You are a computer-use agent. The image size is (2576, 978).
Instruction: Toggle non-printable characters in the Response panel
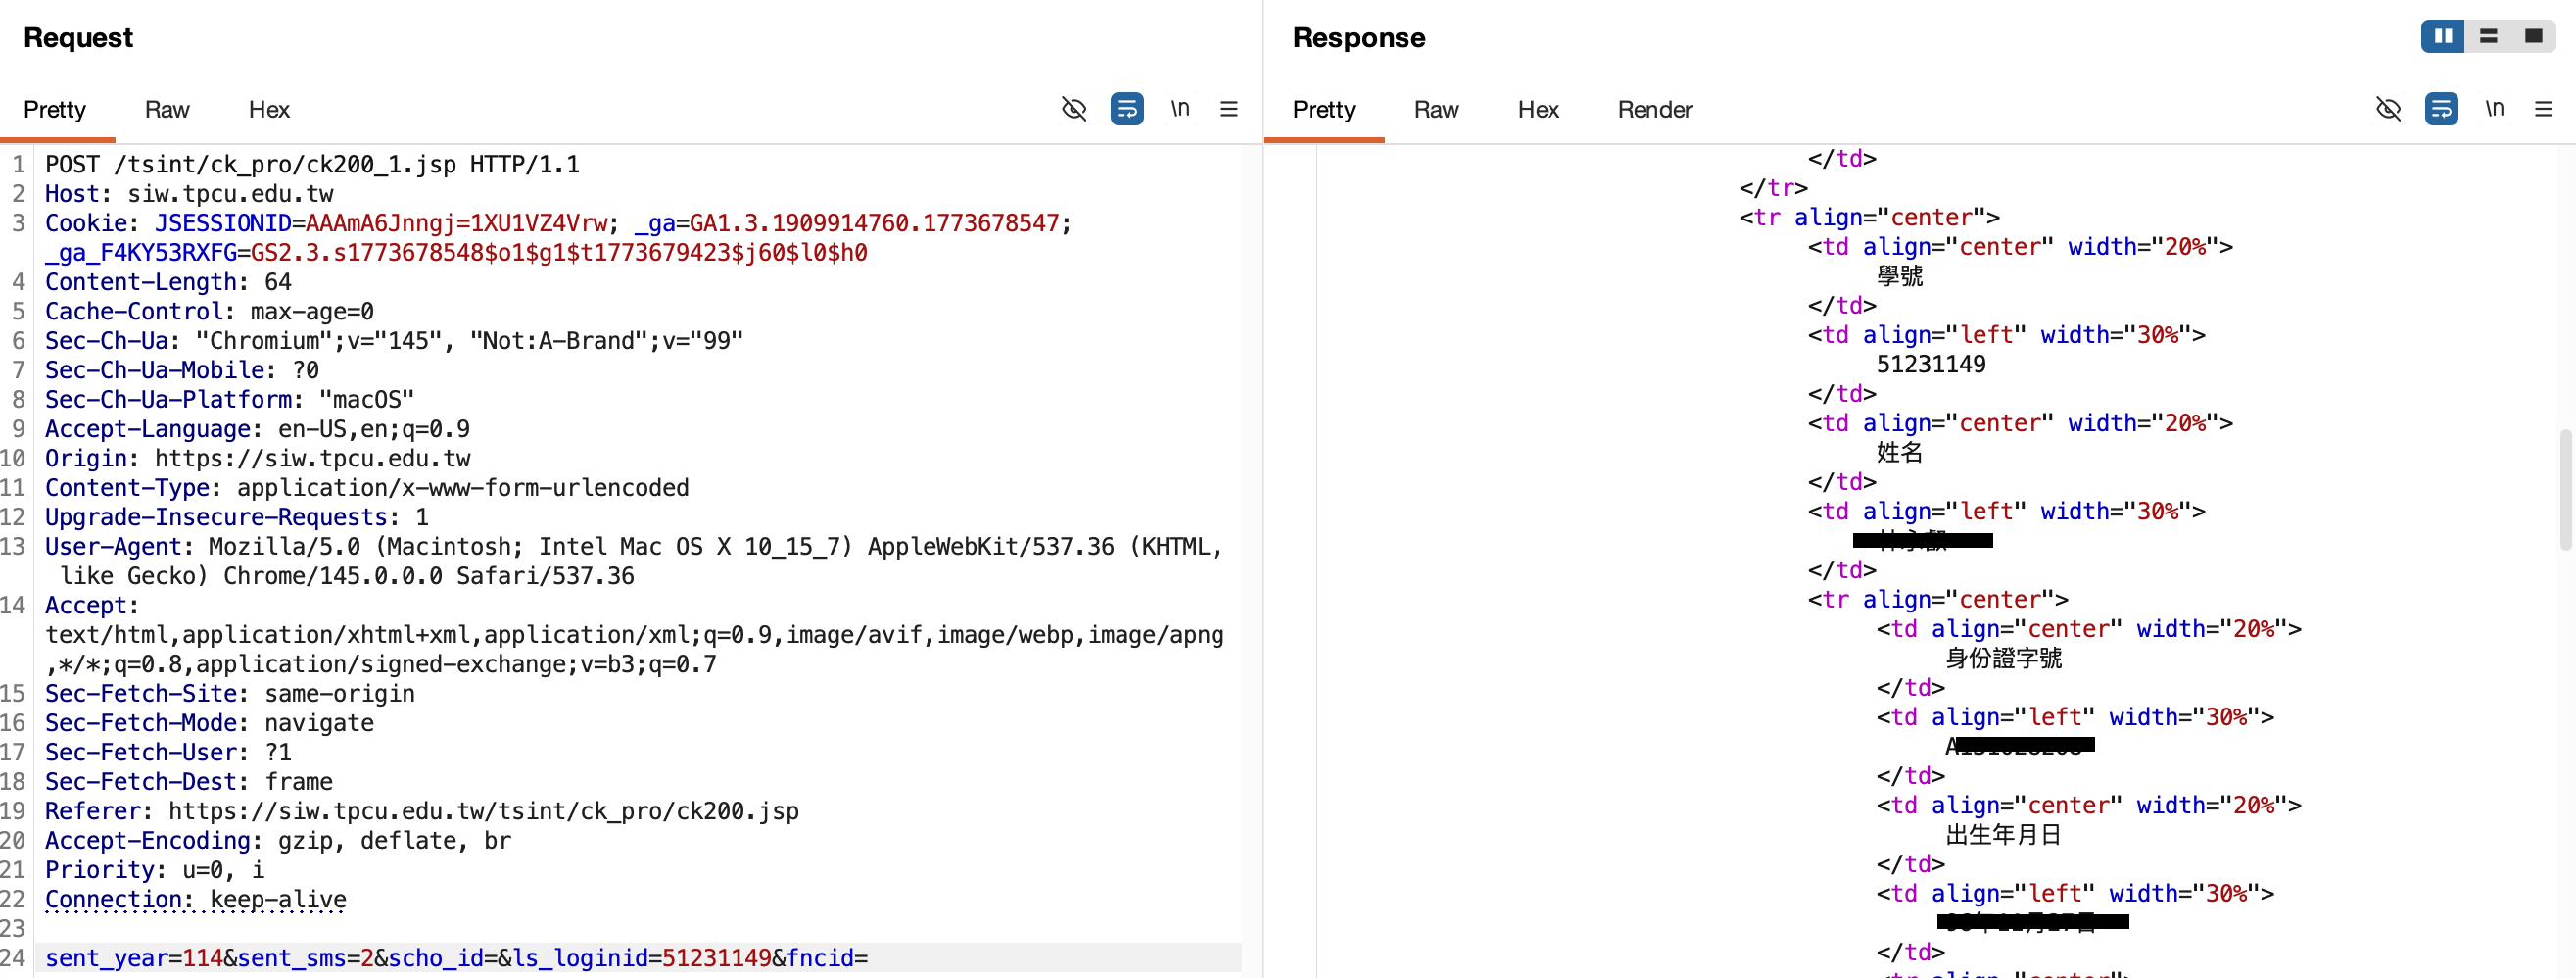(x=2388, y=108)
